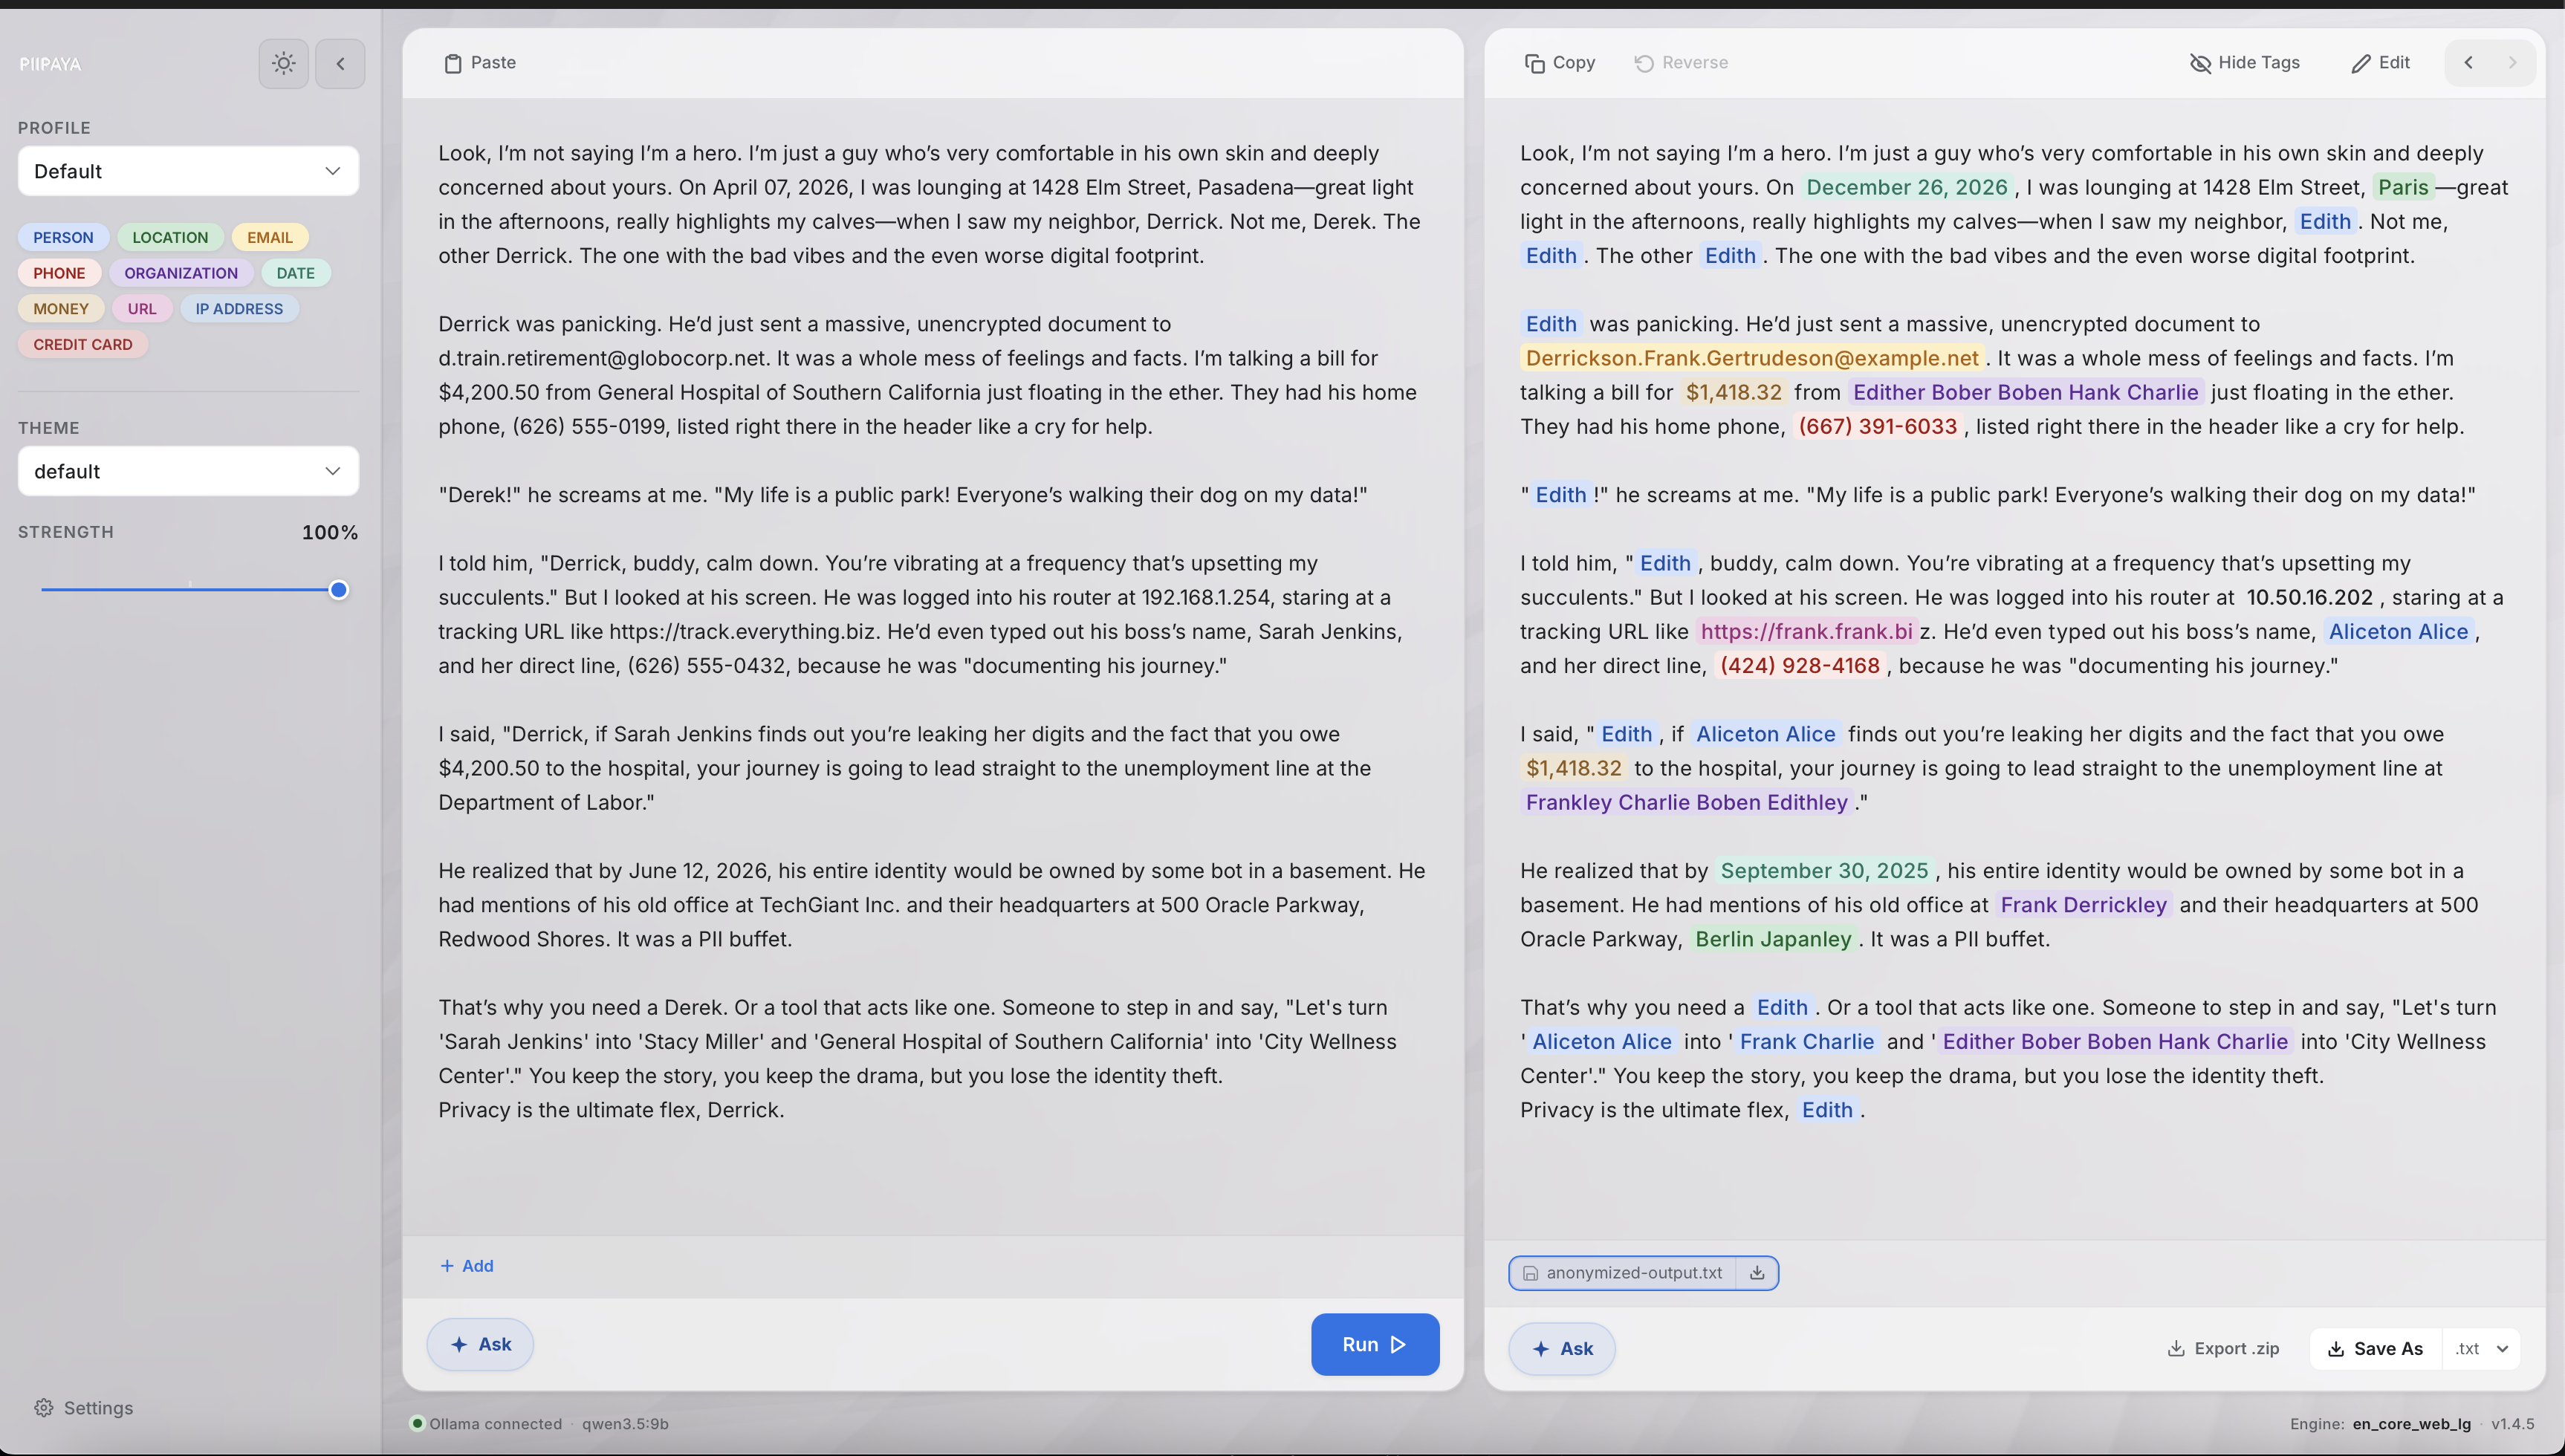Click the Ask button in input panel
This screenshot has width=2565, height=1456.
pyautogui.click(x=480, y=1344)
